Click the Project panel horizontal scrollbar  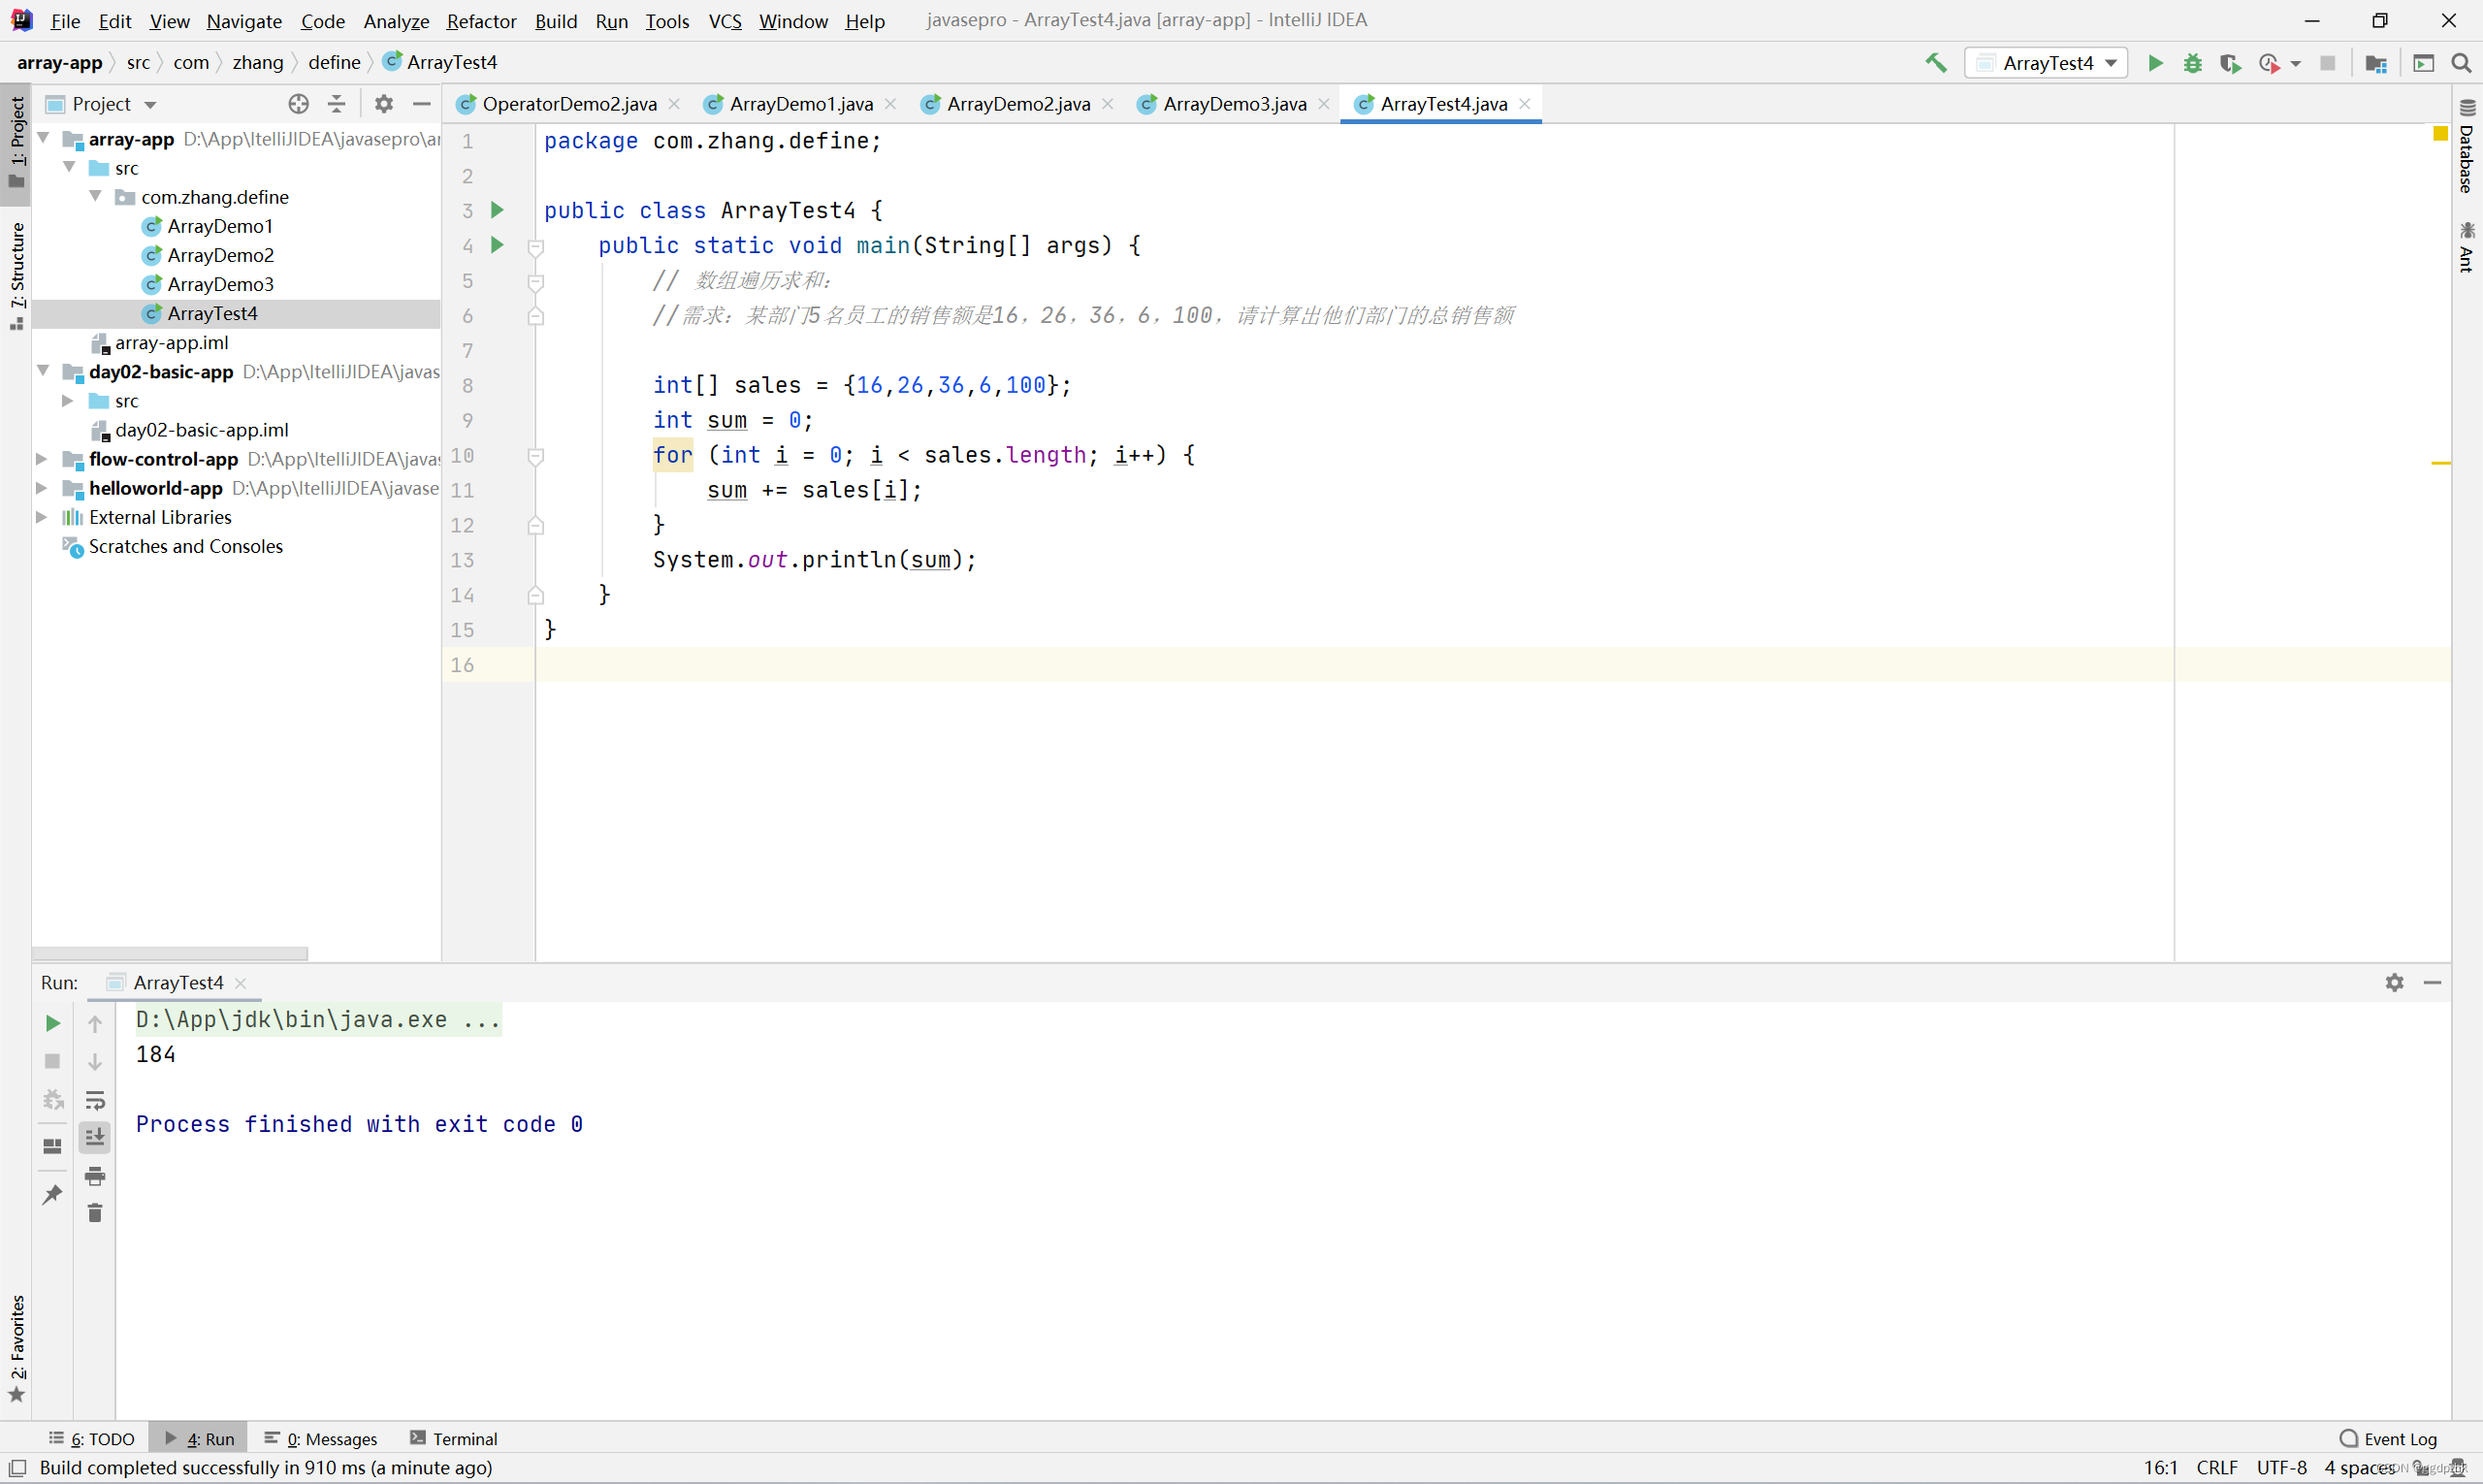tap(170, 953)
